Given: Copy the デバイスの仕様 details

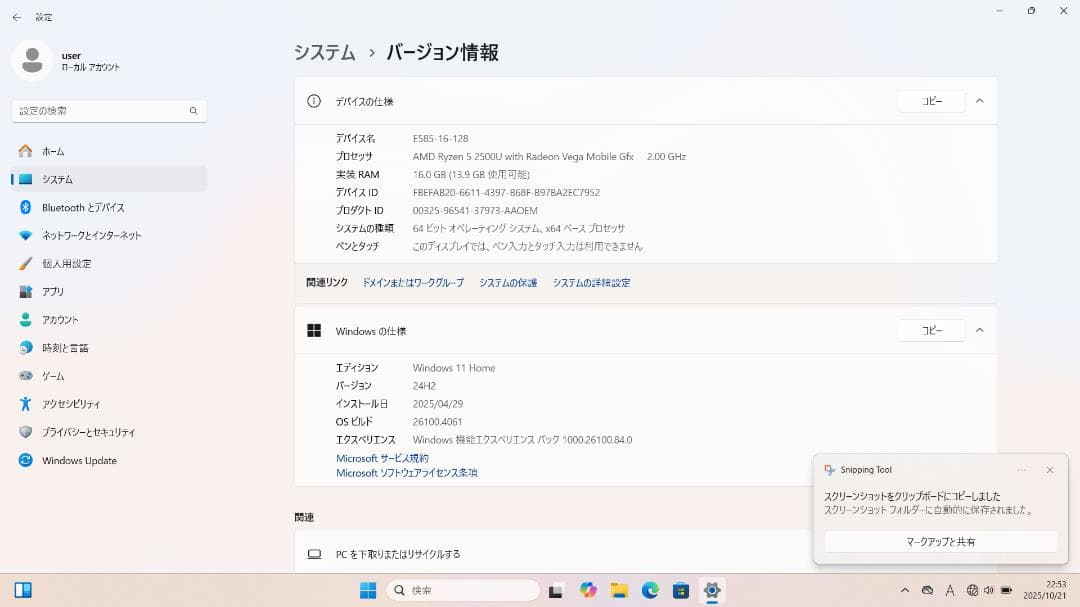Looking at the screenshot, I should [931, 101].
